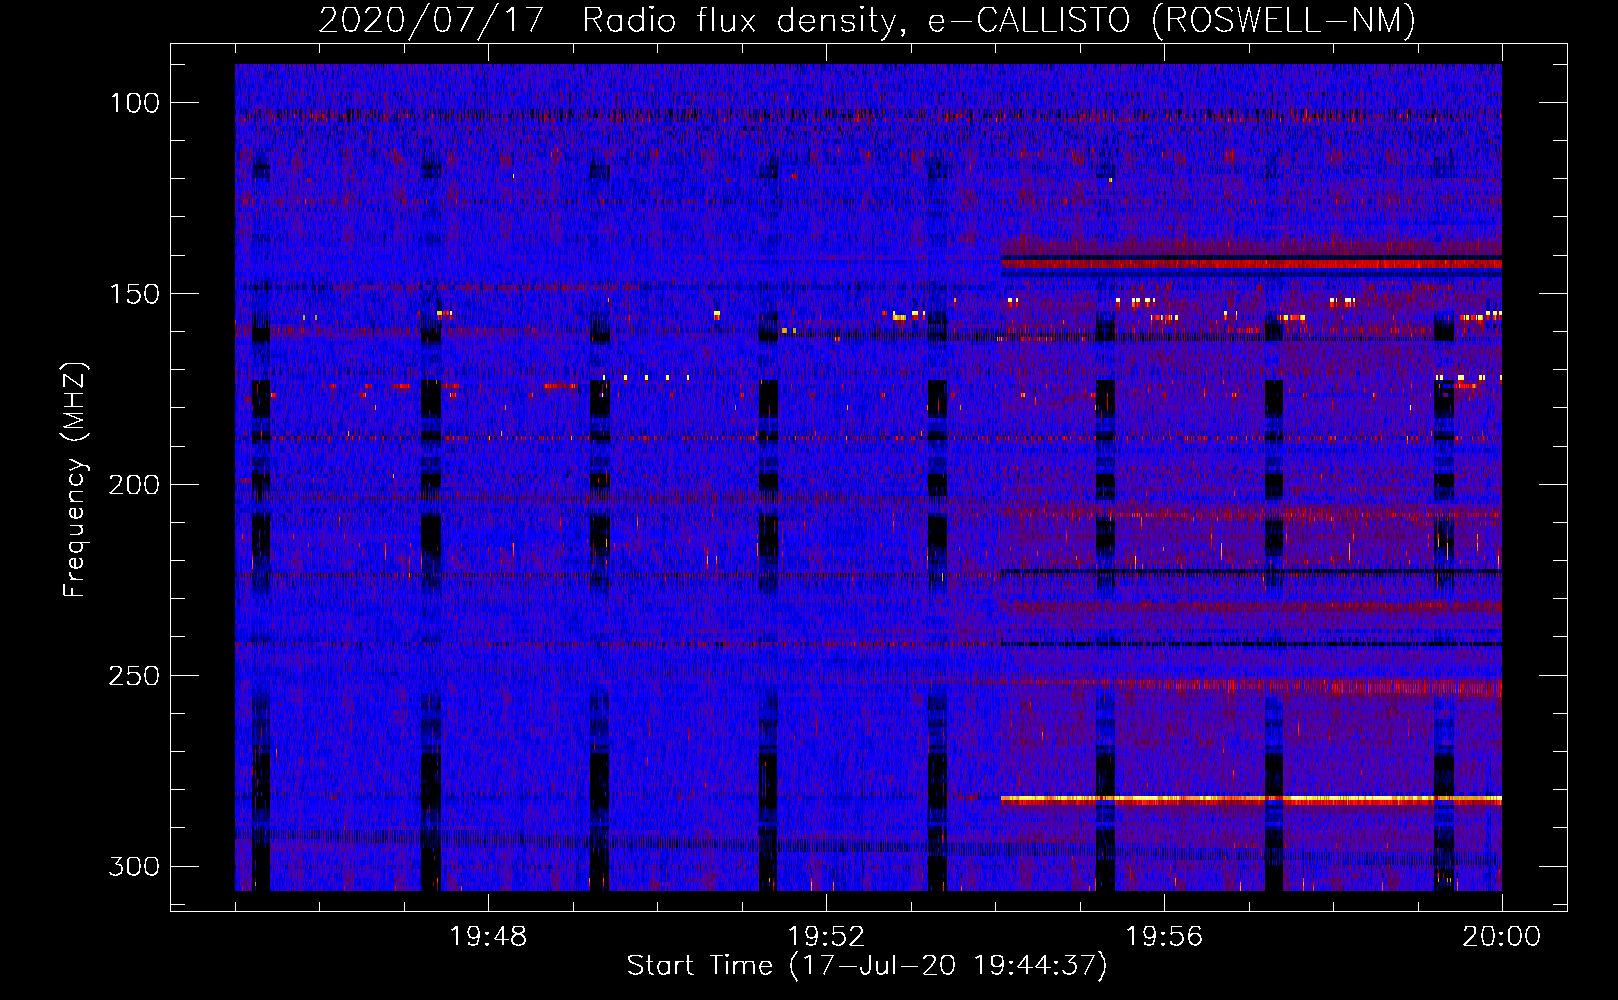The width and height of the screenshot is (1618, 1000).
Task: Click the 200 frequency tick label
Action: [134, 485]
